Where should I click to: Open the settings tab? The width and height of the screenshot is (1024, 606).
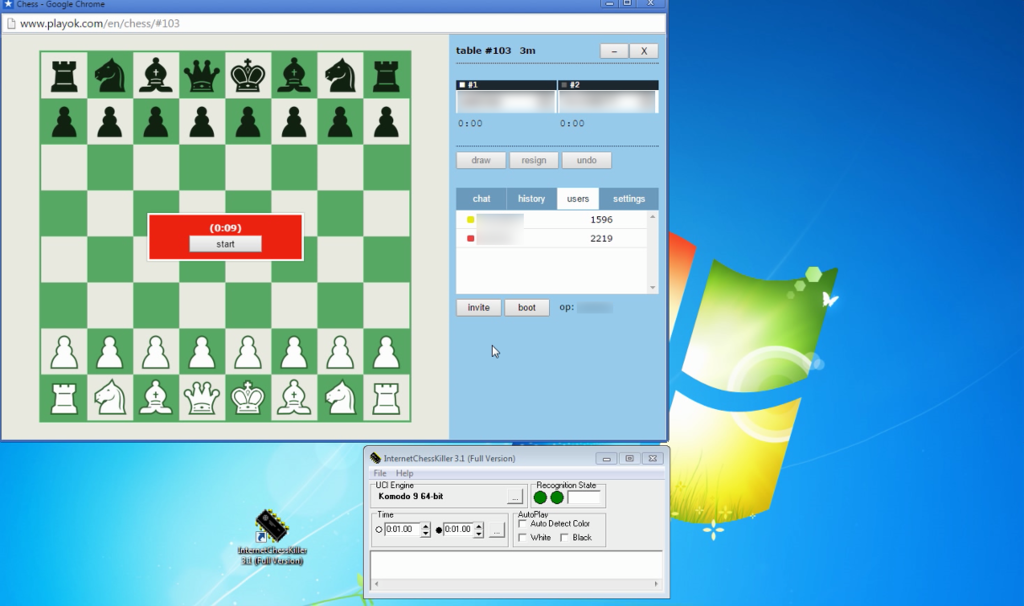click(629, 199)
